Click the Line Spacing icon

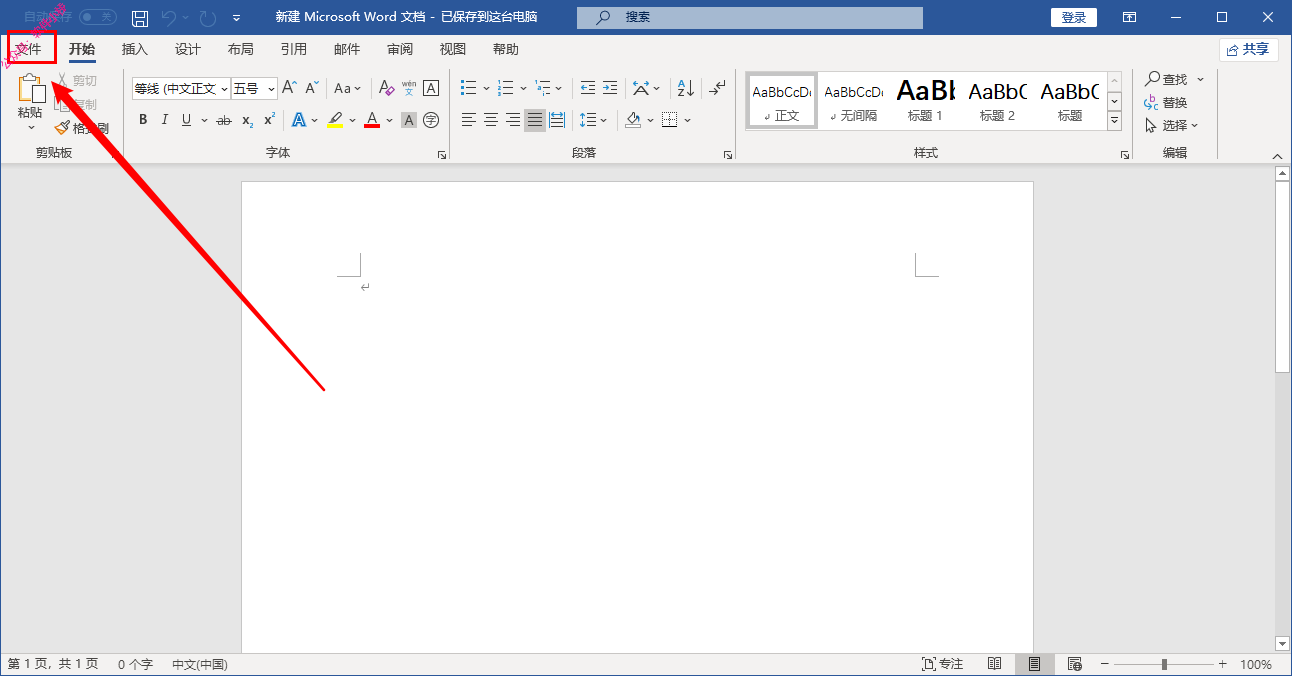coord(587,120)
